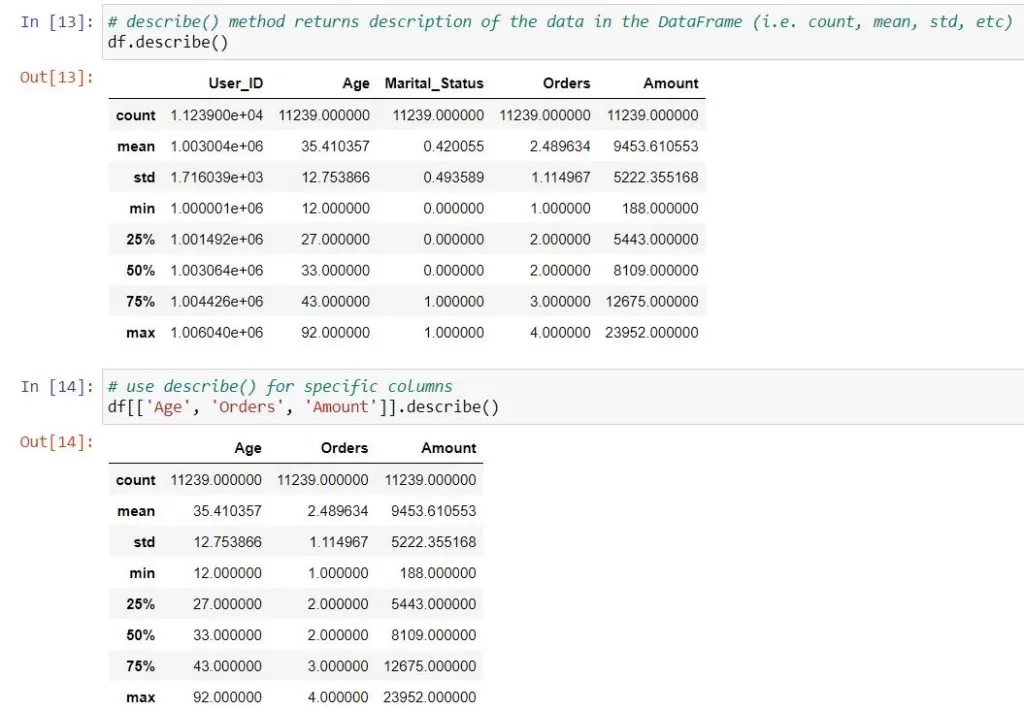1024x711 pixels.
Task: Click the Amount column header in first table
Action: point(671,84)
